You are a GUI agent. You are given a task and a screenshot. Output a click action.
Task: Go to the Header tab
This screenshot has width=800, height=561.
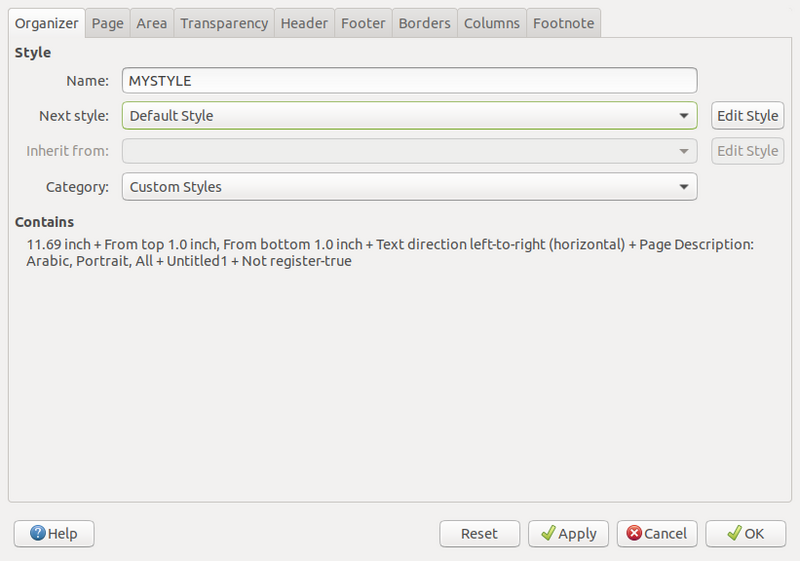[x=304, y=23]
